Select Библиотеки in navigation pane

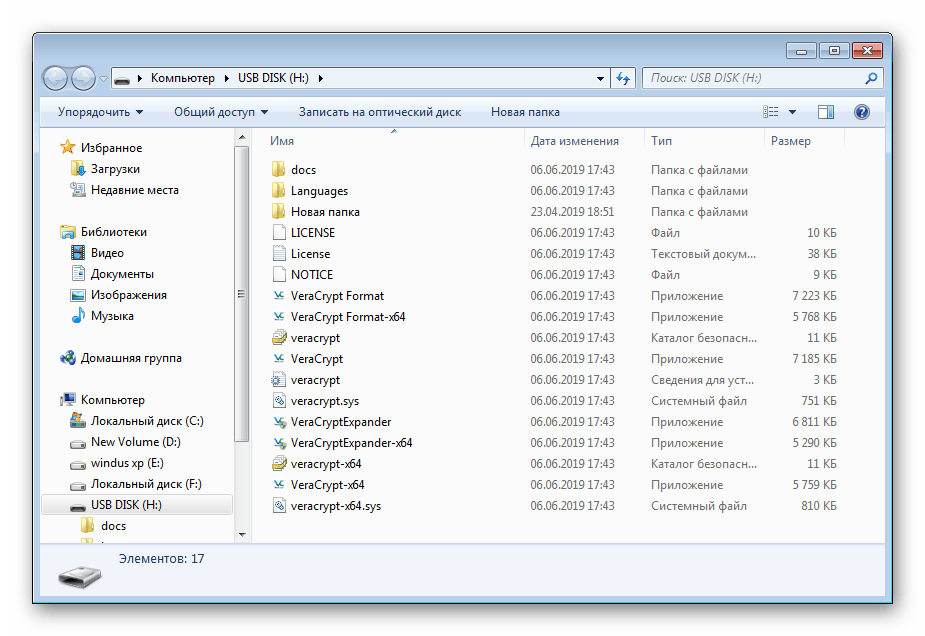114,232
